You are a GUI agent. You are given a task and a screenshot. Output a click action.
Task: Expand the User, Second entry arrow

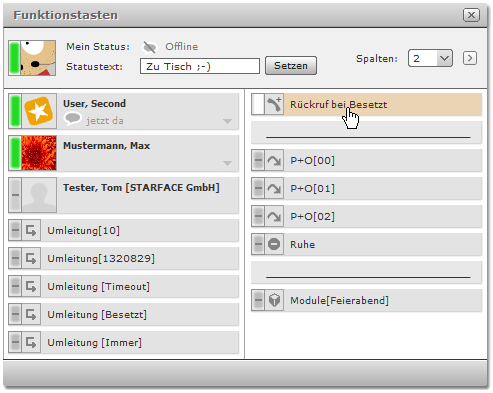coord(227,121)
